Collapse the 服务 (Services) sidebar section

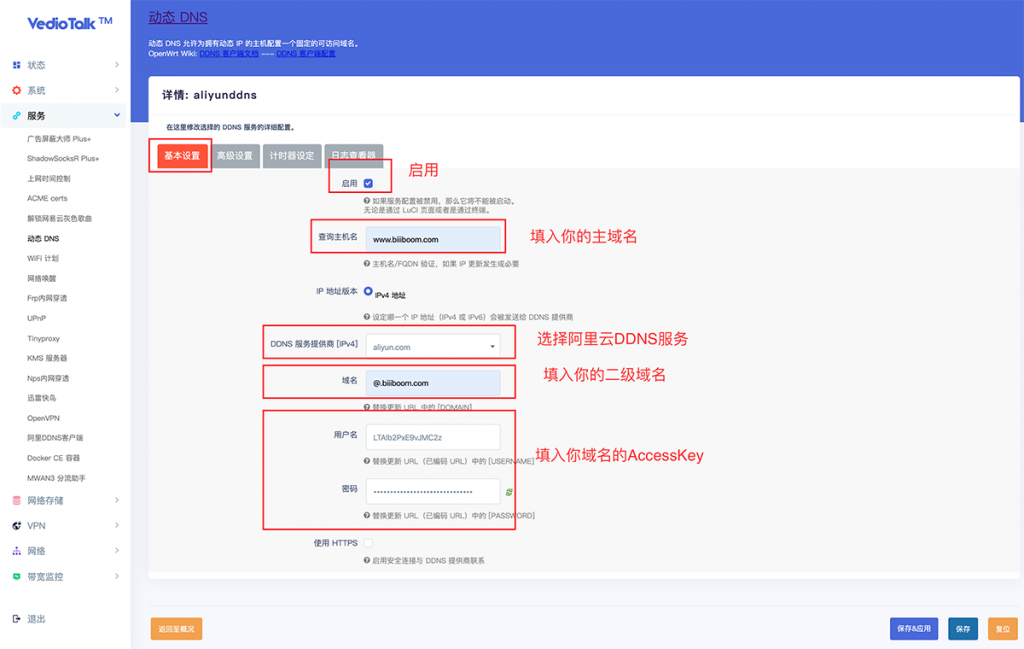pos(117,116)
